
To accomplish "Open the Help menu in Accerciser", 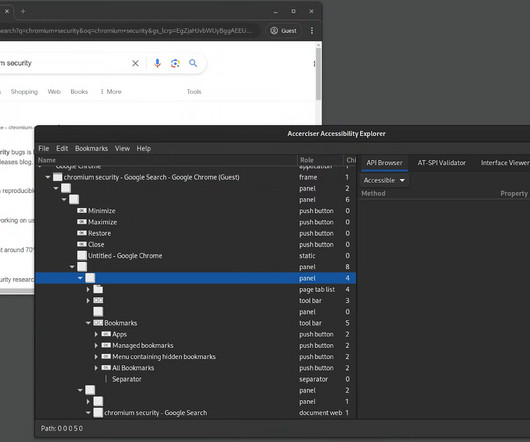I will pos(144,148).
